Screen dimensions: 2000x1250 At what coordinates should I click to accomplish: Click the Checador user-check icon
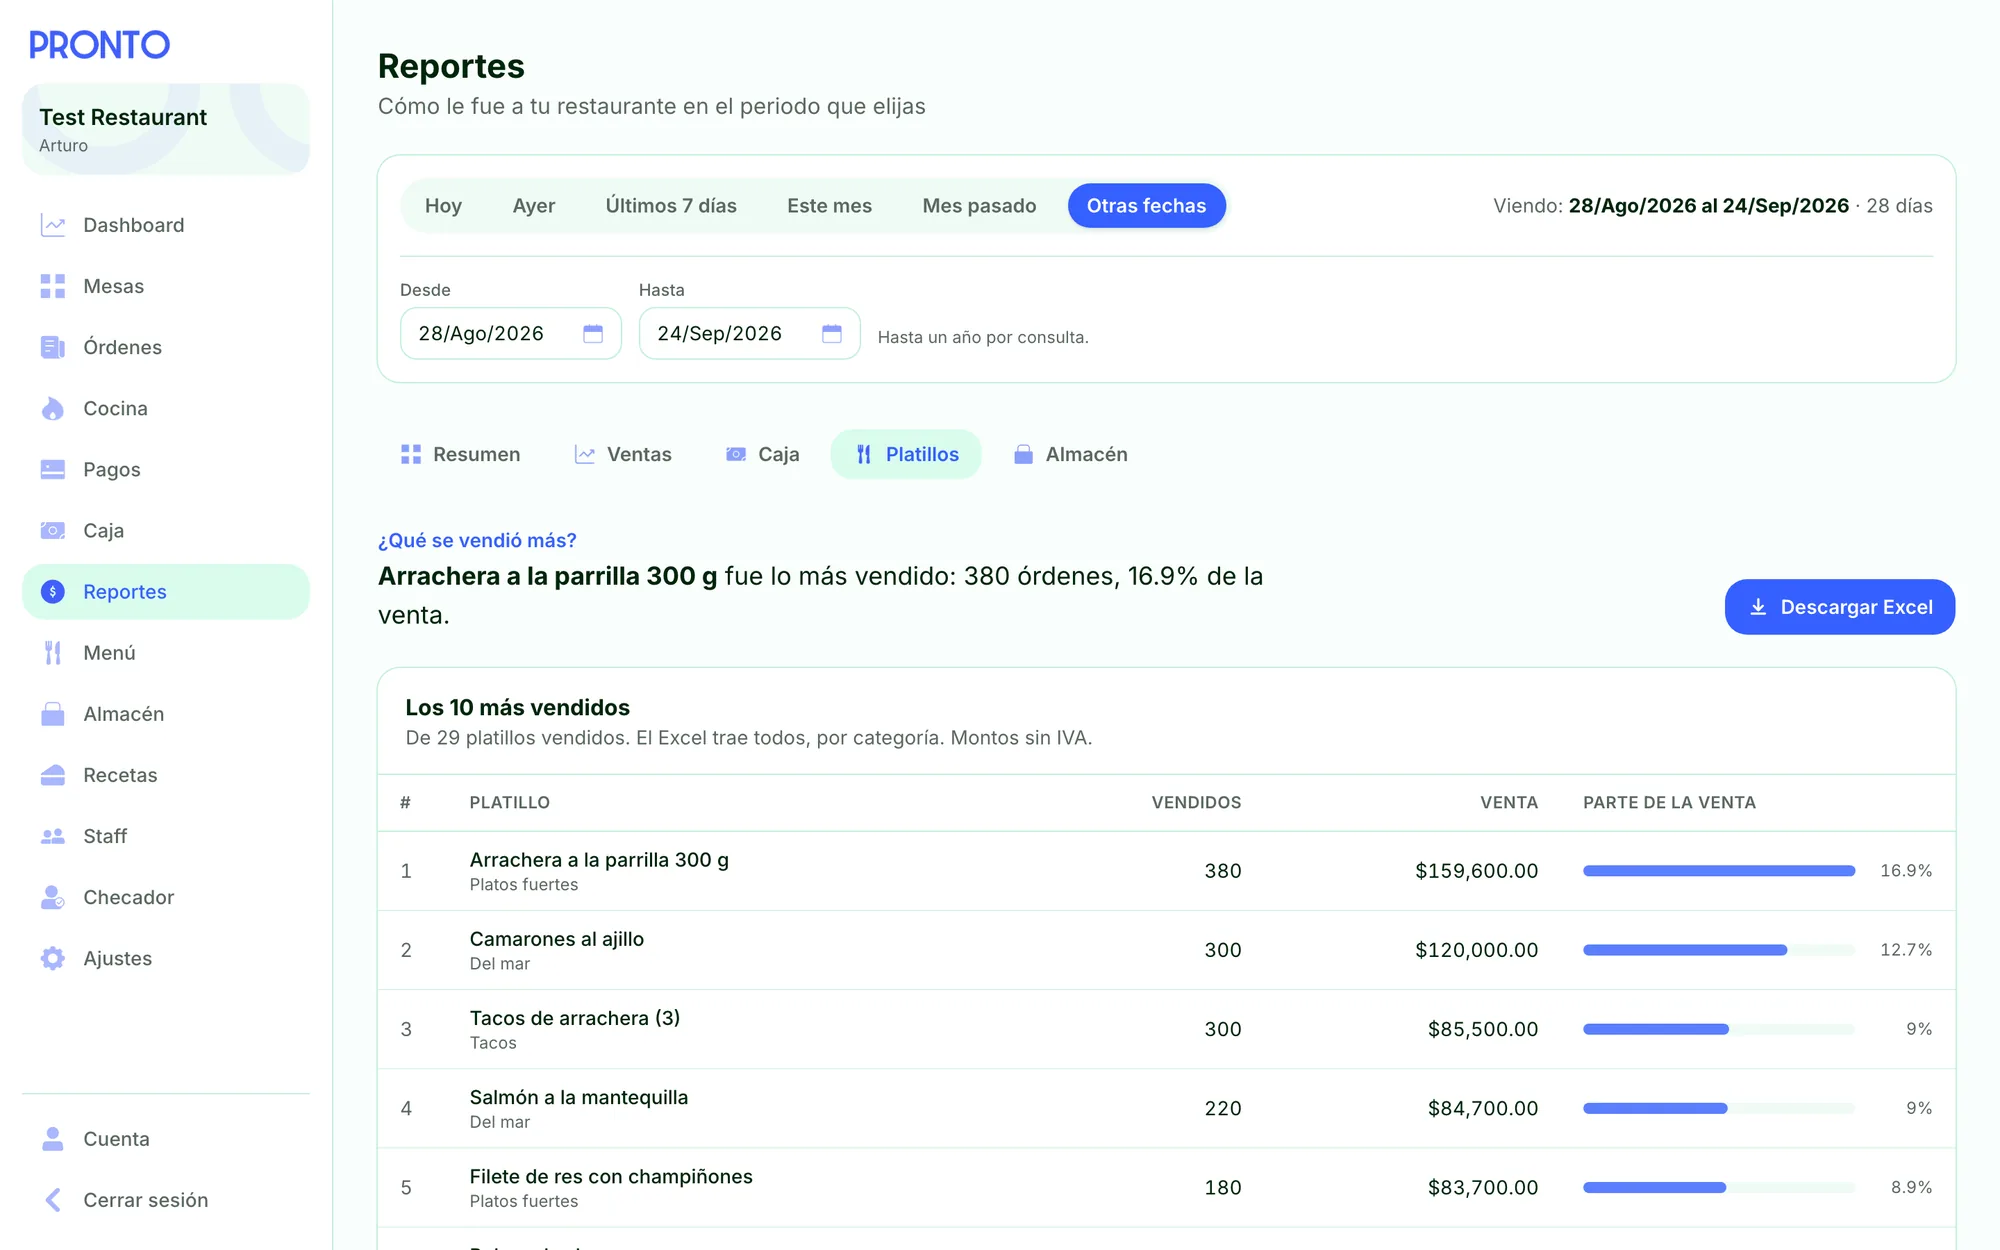[53, 897]
